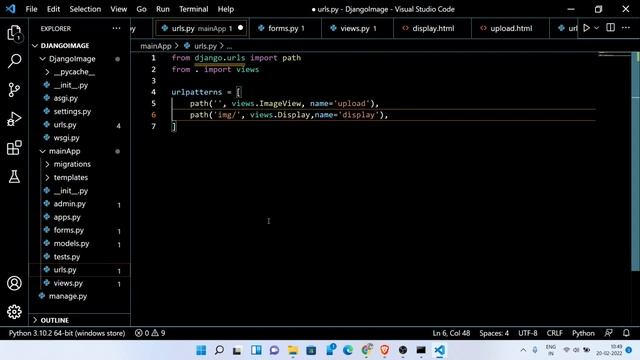Collapse the DjangoImage folder

42,59
